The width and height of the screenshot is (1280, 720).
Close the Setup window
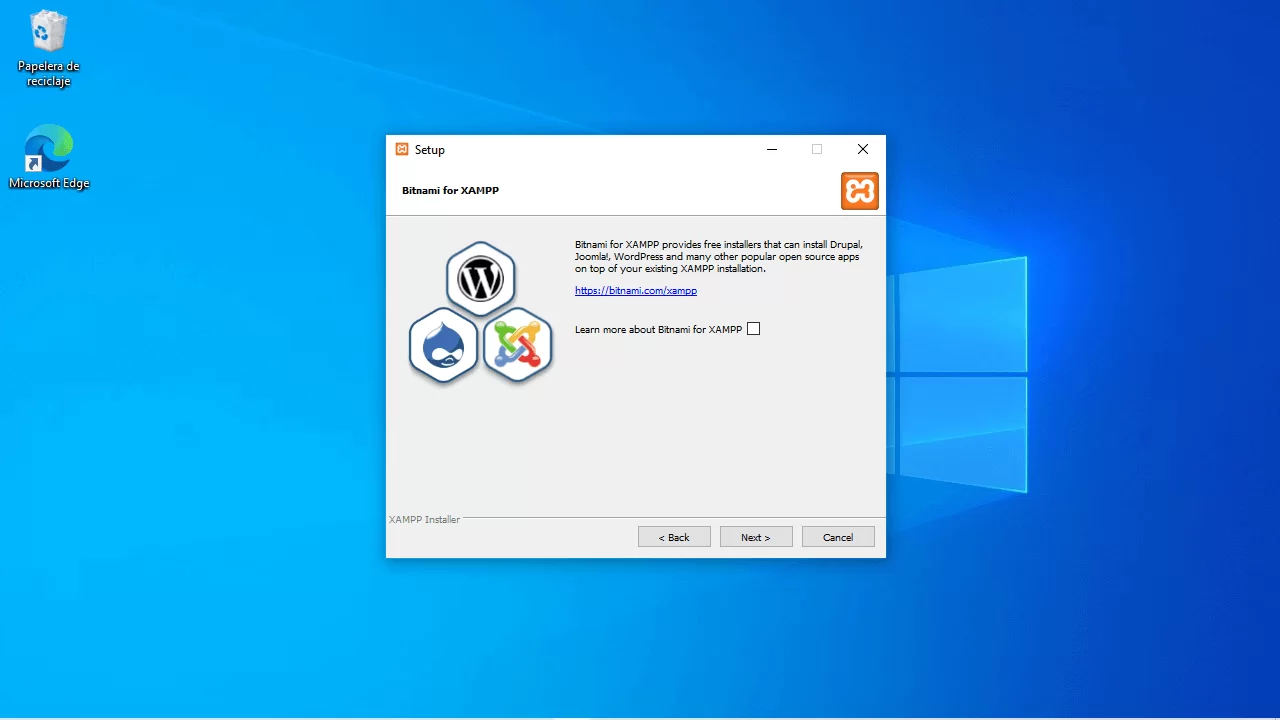(x=862, y=150)
